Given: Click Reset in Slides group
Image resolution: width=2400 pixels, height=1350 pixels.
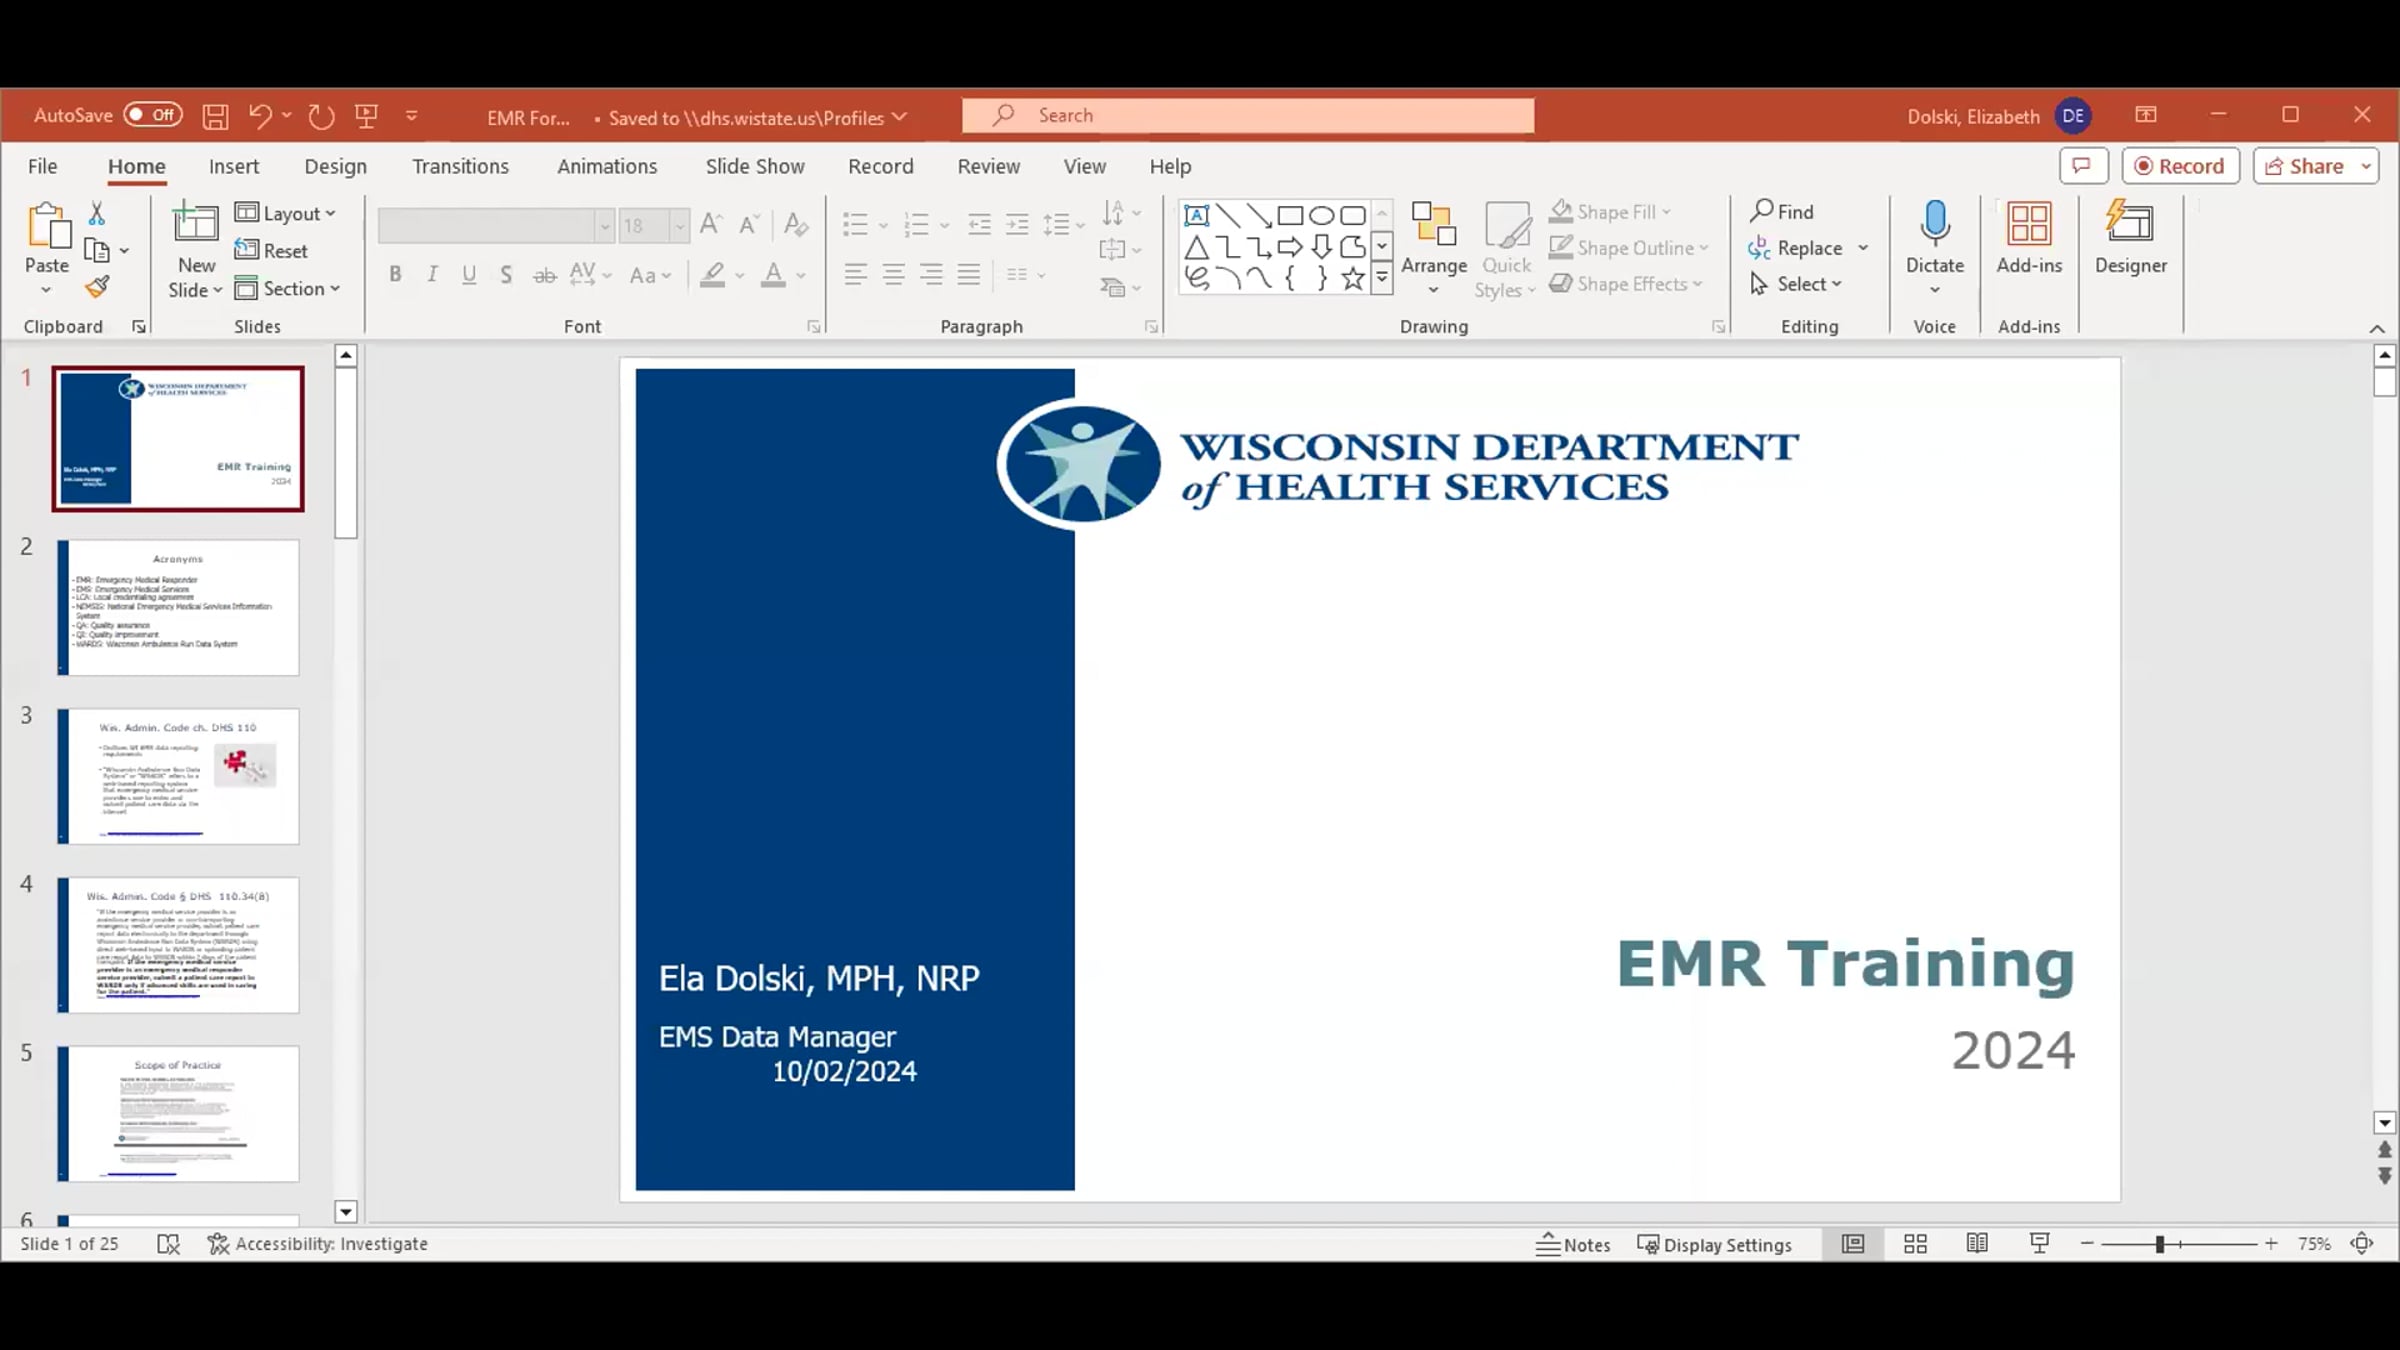Looking at the screenshot, I should [272, 250].
